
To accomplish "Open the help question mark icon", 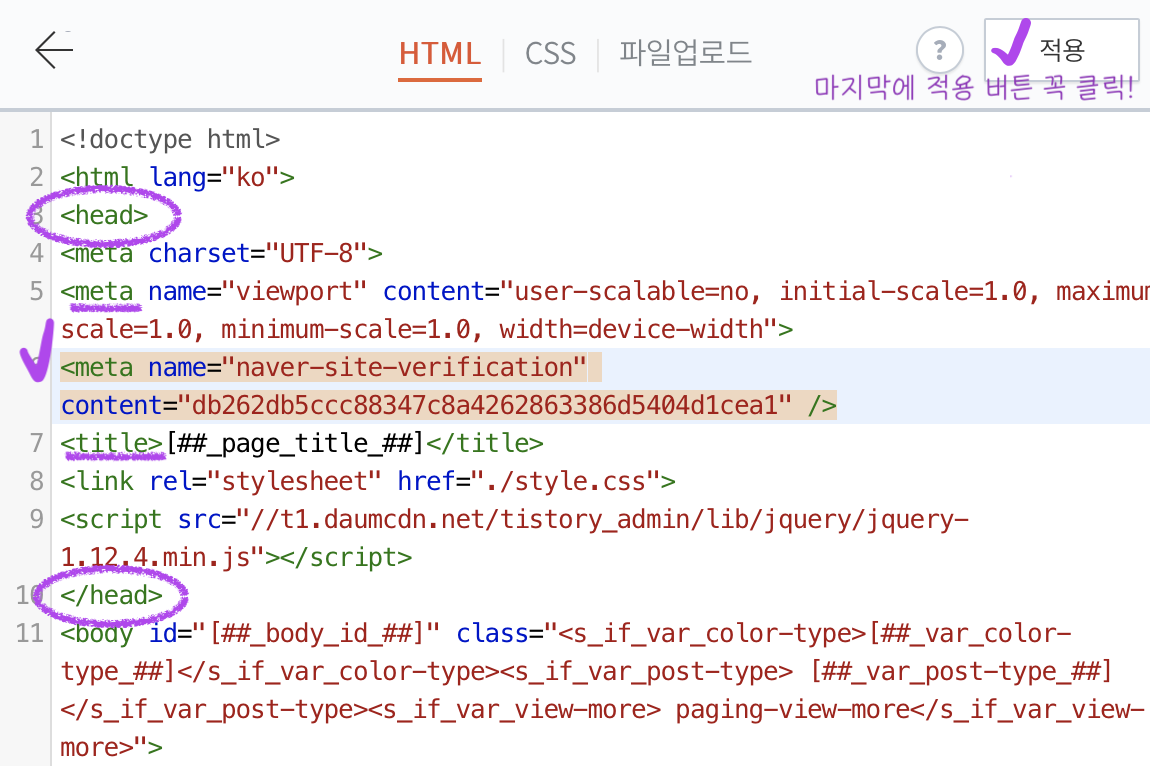I will (940, 50).
